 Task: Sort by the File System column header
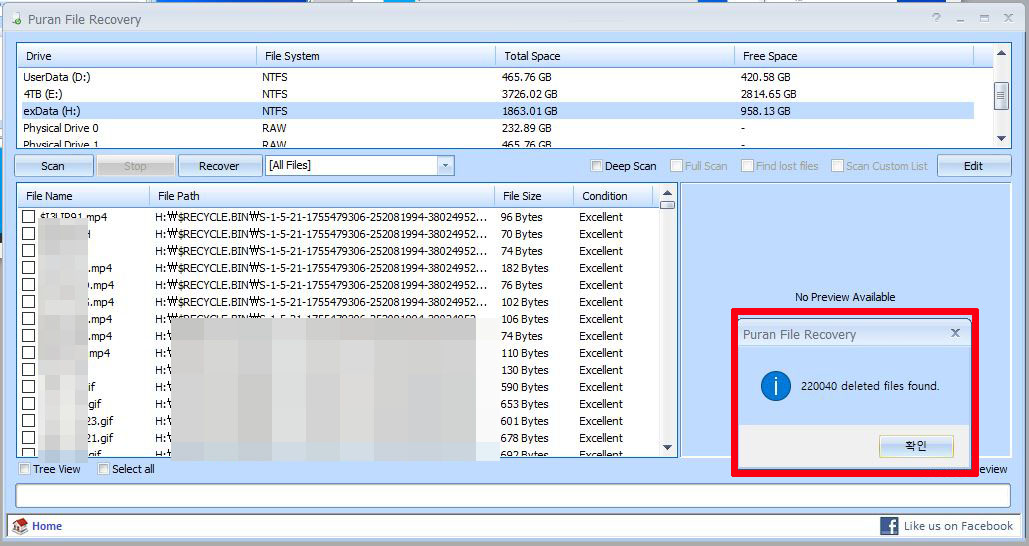pos(376,56)
